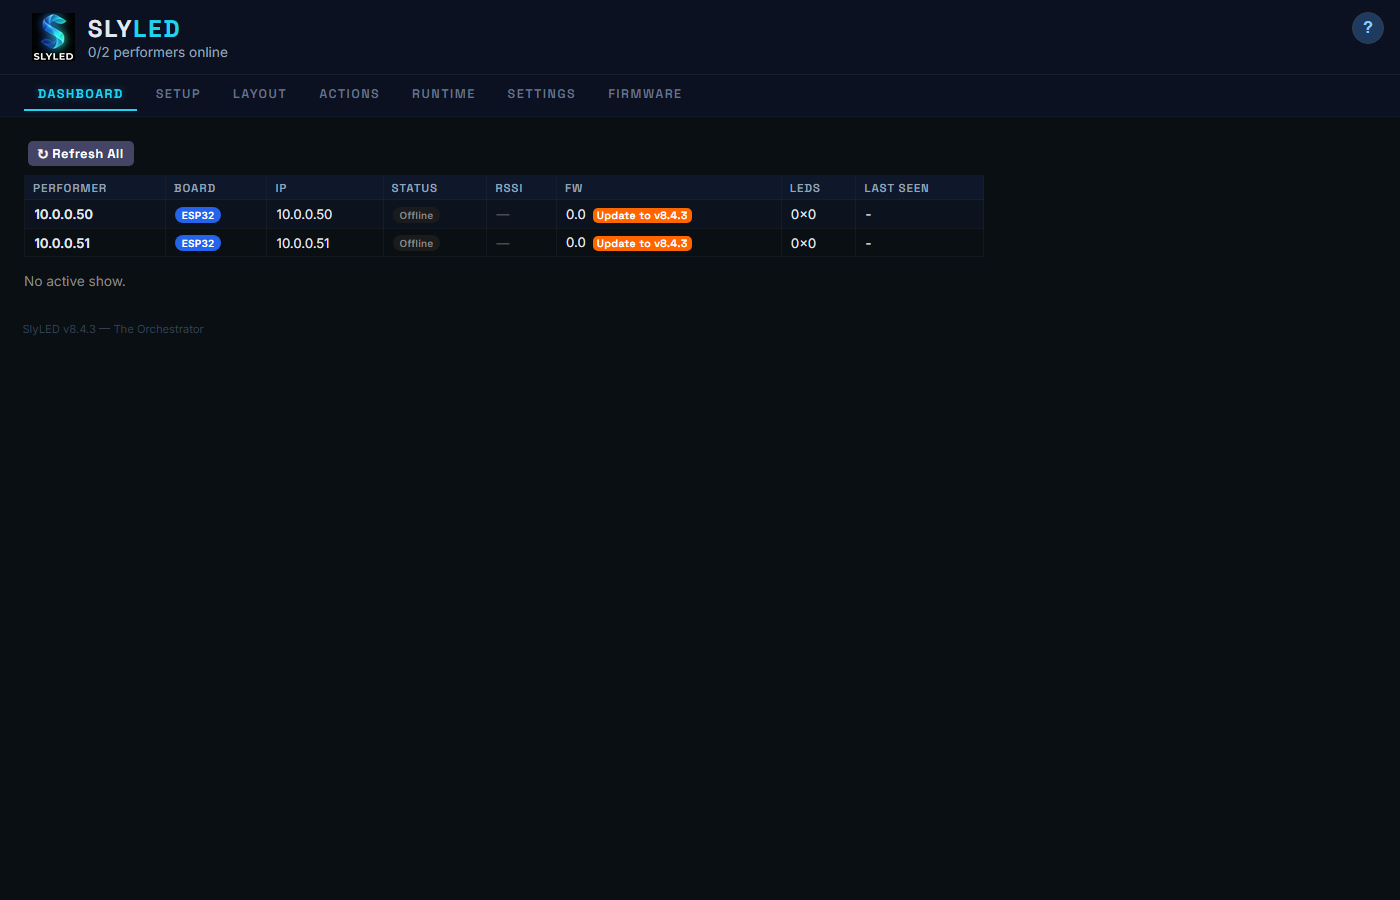Open the Settings tab
This screenshot has height=900, width=1400.
click(x=541, y=94)
